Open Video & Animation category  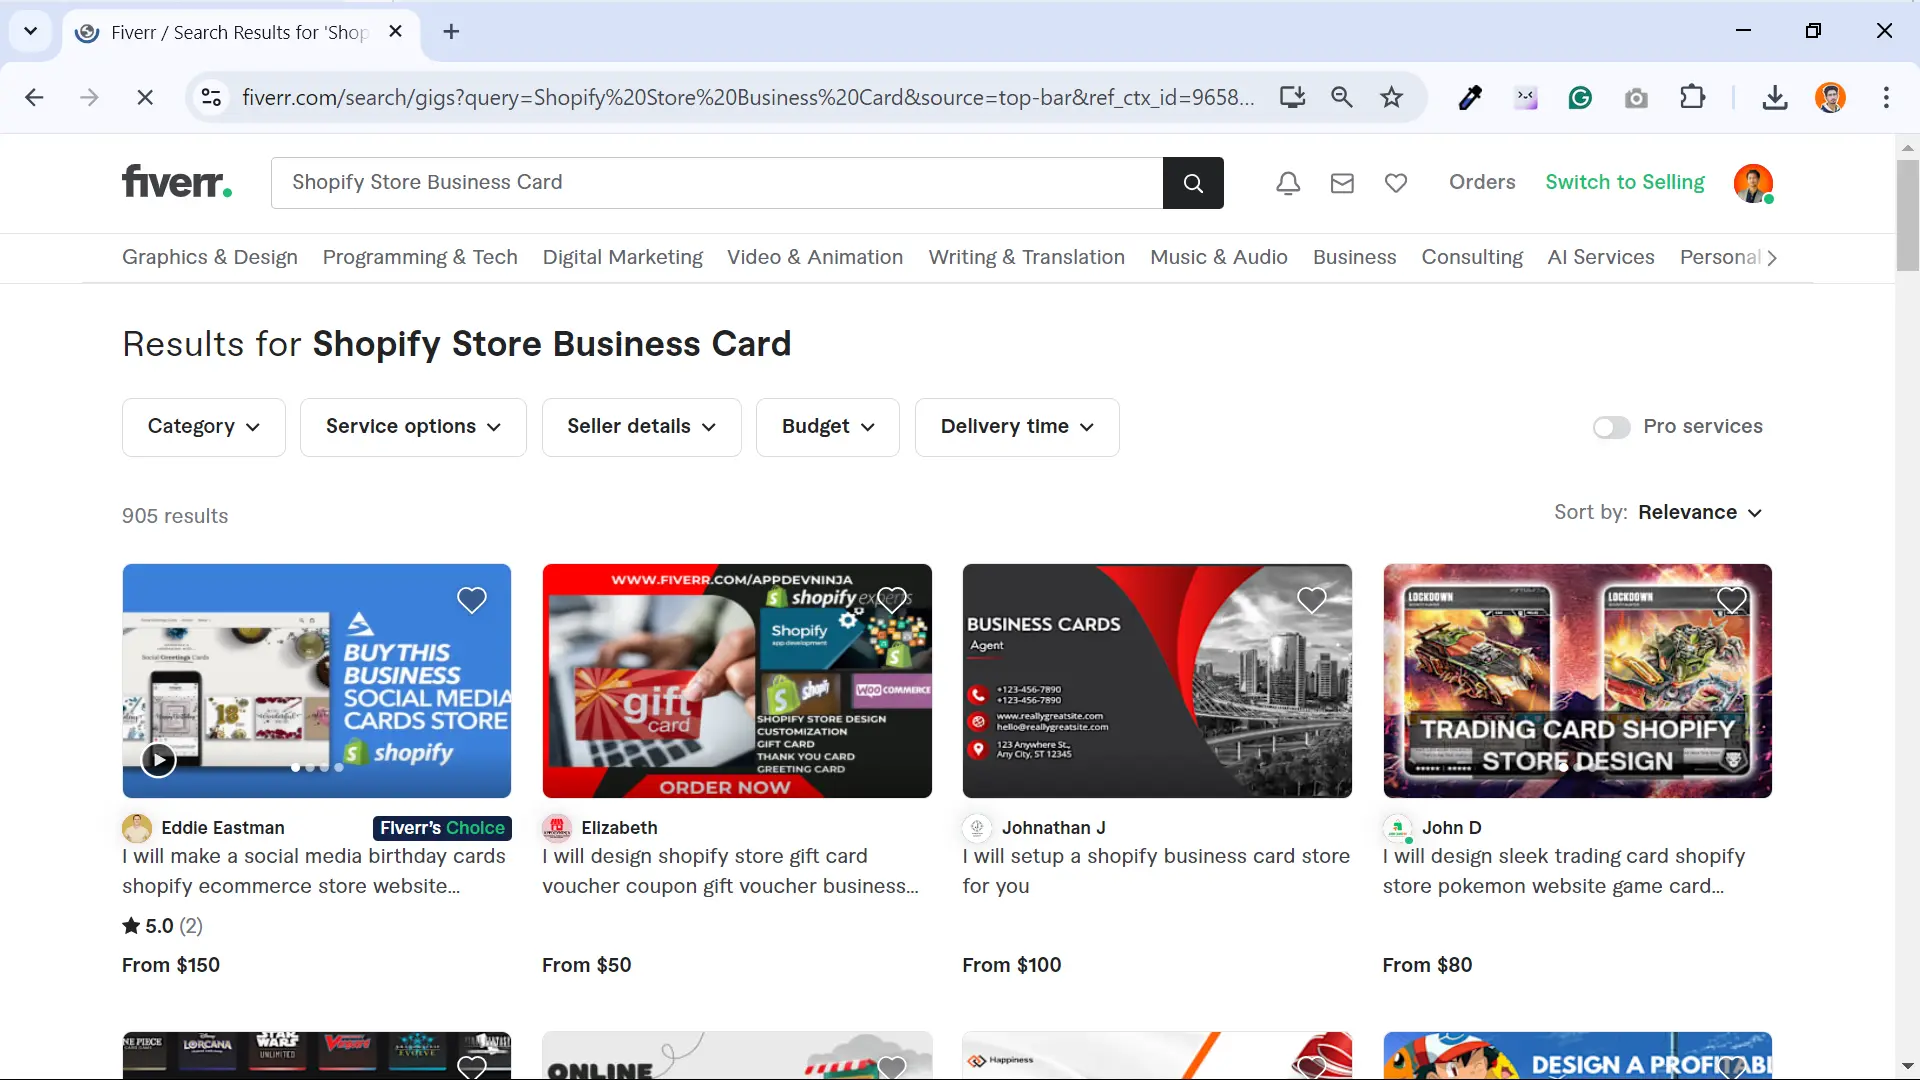click(x=815, y=257)
